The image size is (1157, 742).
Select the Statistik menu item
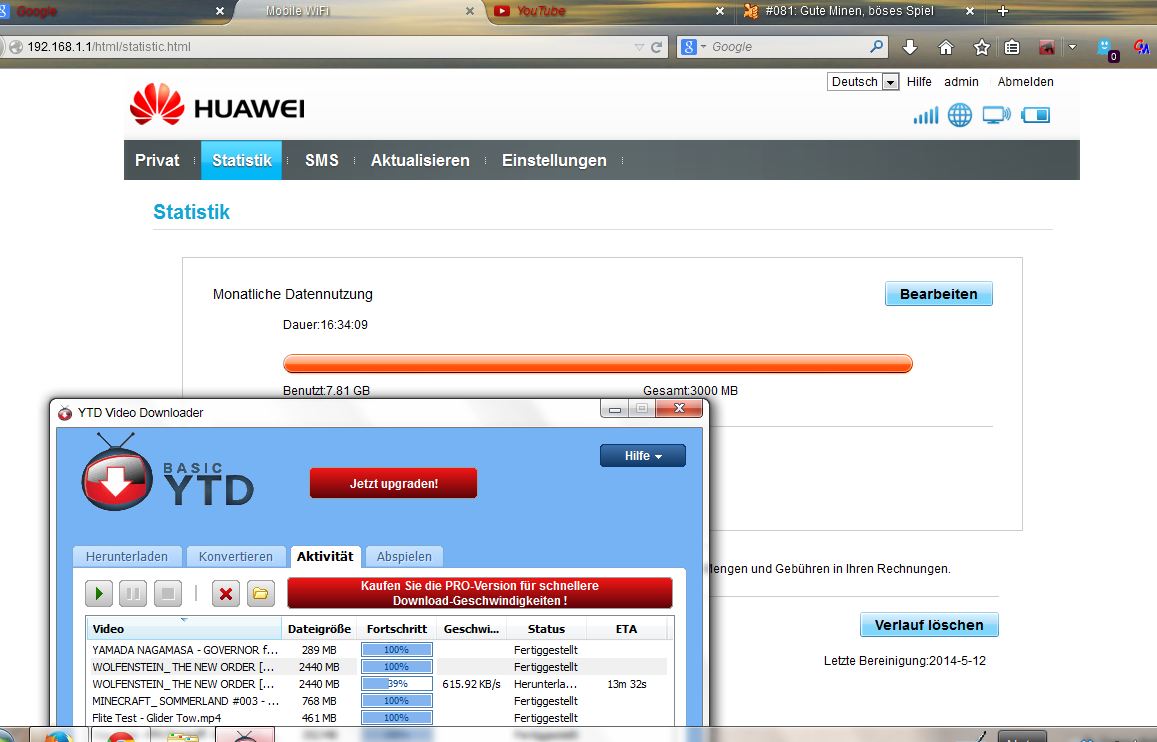pyautogui.click(x=241, y=160)
